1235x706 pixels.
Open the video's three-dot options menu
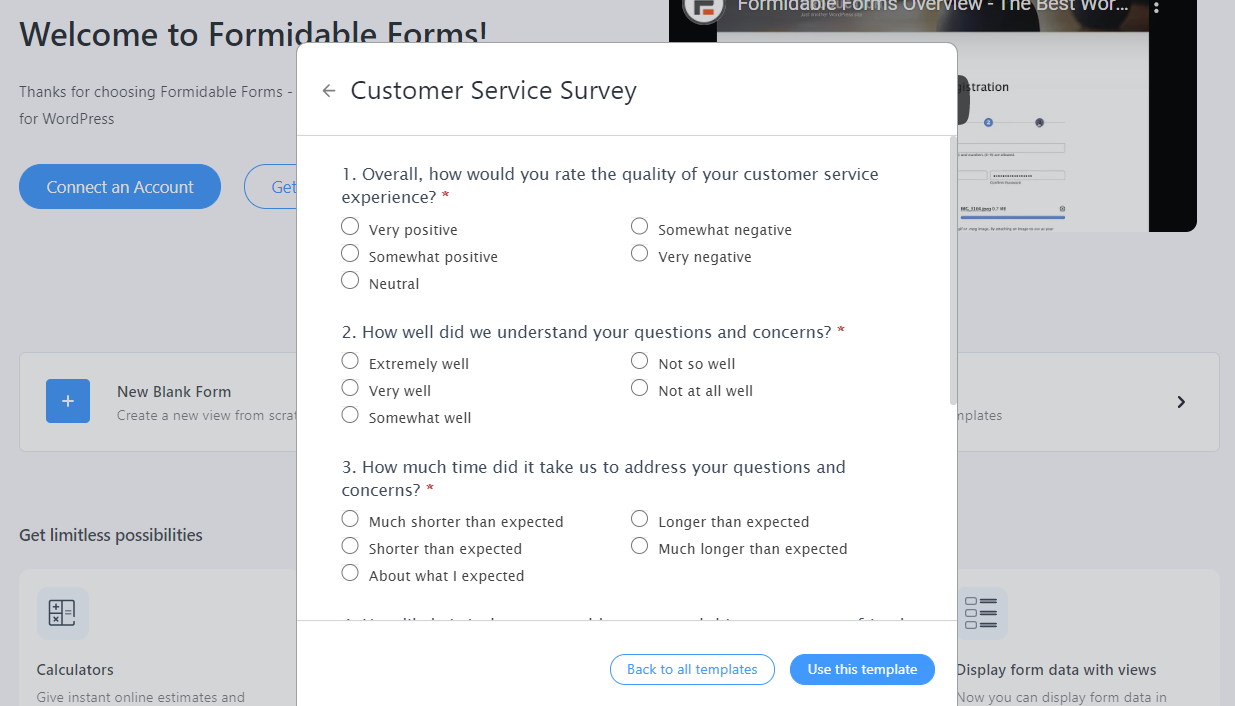point(1157,9)
